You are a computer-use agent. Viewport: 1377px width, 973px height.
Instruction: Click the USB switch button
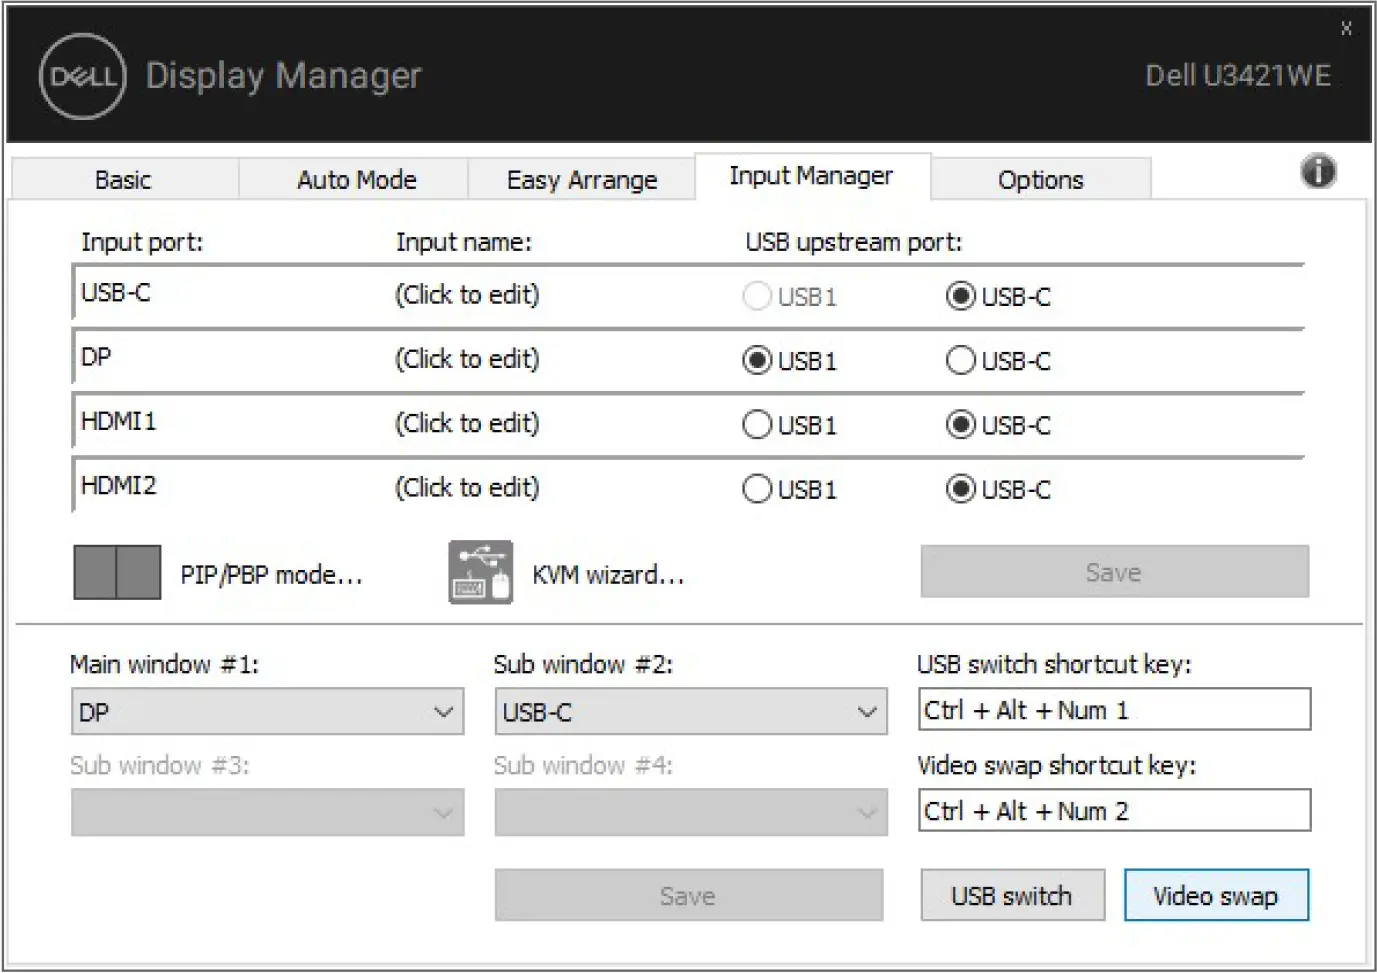1012,895
